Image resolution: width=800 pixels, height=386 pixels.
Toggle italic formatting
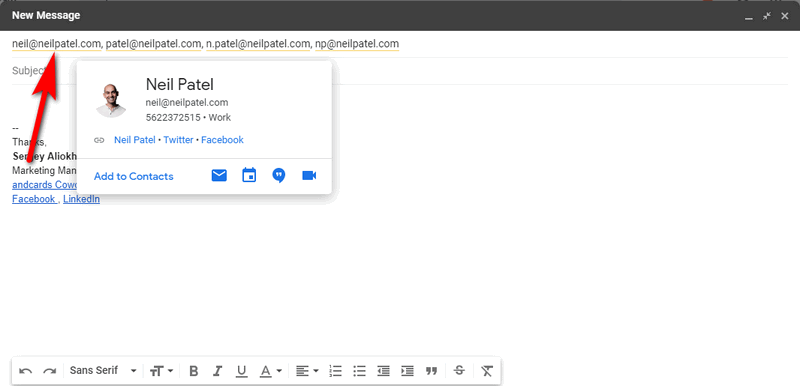click(218, 371)
